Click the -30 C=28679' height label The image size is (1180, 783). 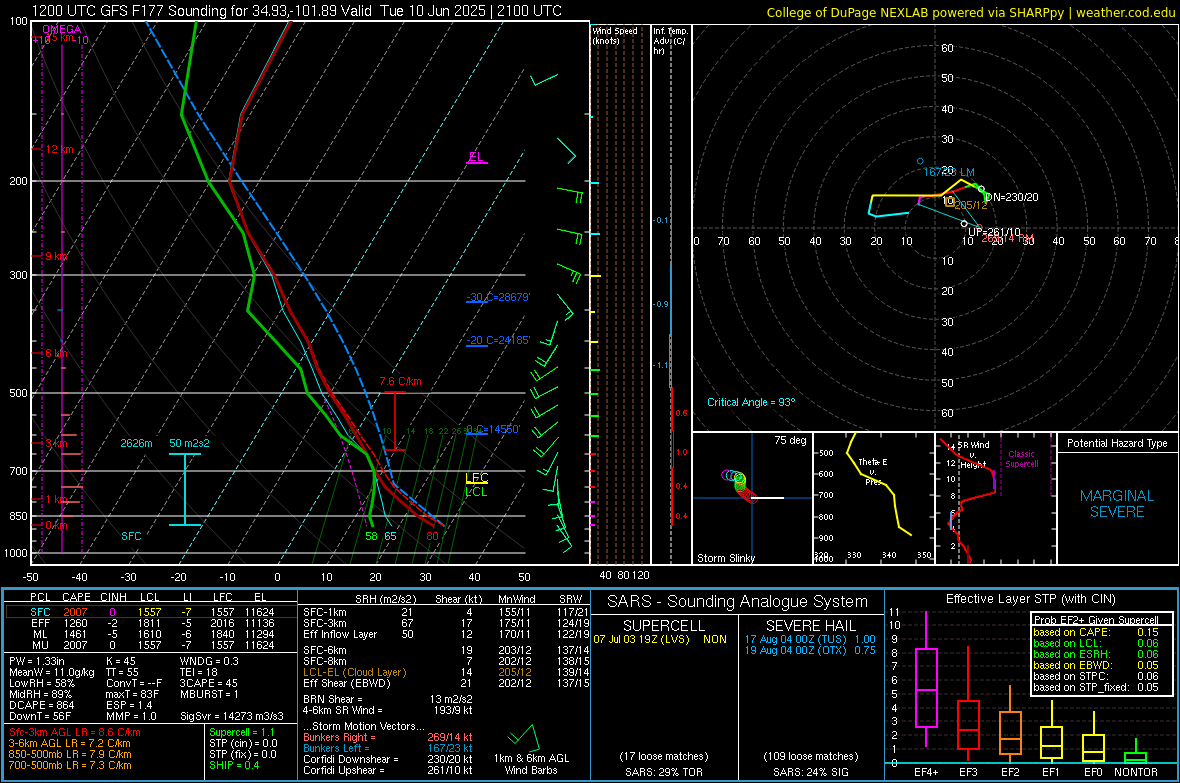(x=498, y=297)
